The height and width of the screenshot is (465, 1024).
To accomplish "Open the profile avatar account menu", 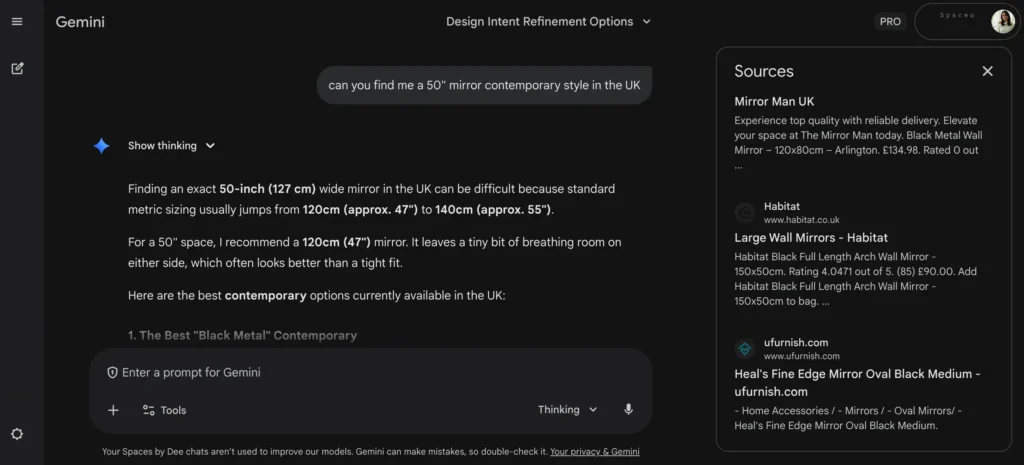I will (1002, 21).
